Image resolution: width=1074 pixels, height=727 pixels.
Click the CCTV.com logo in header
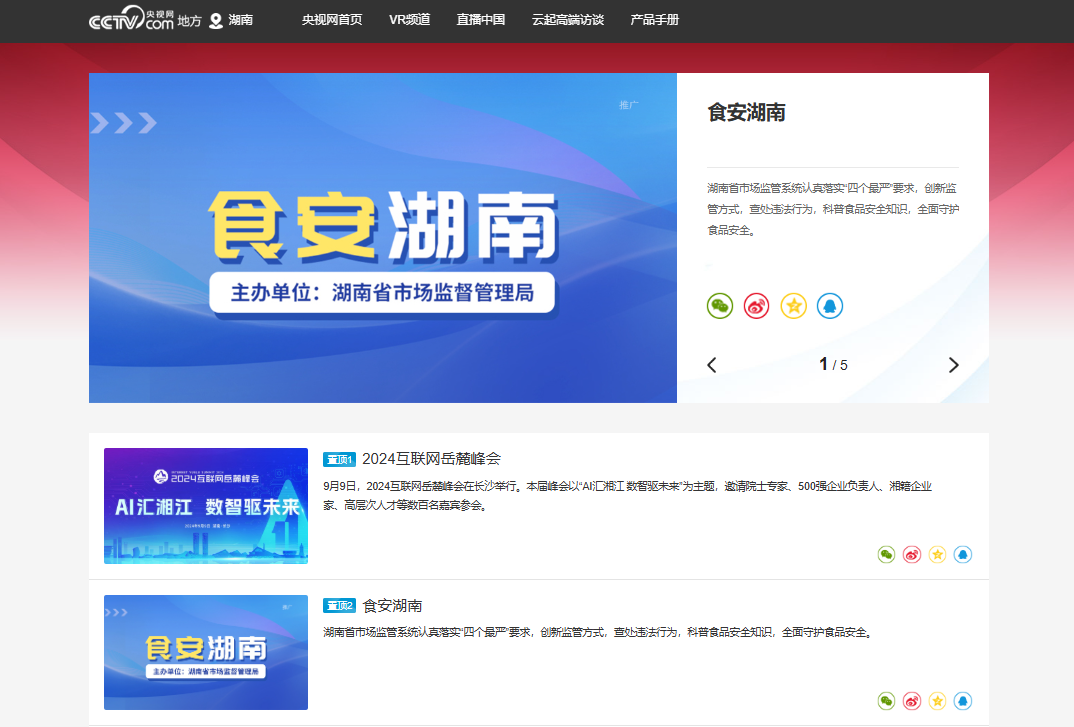[131, 20]
